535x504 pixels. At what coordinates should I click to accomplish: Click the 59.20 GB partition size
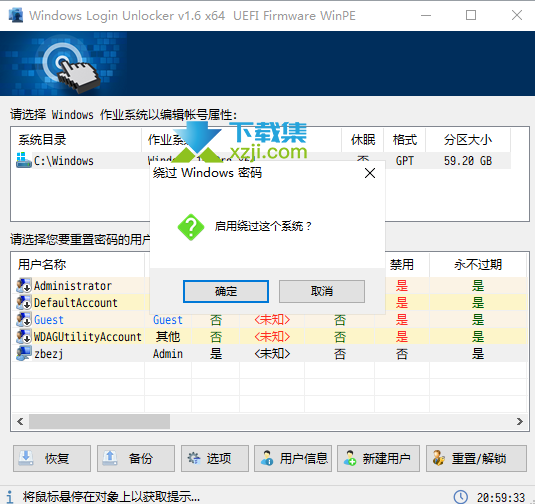pyautogui.click(x=468, y=161)
